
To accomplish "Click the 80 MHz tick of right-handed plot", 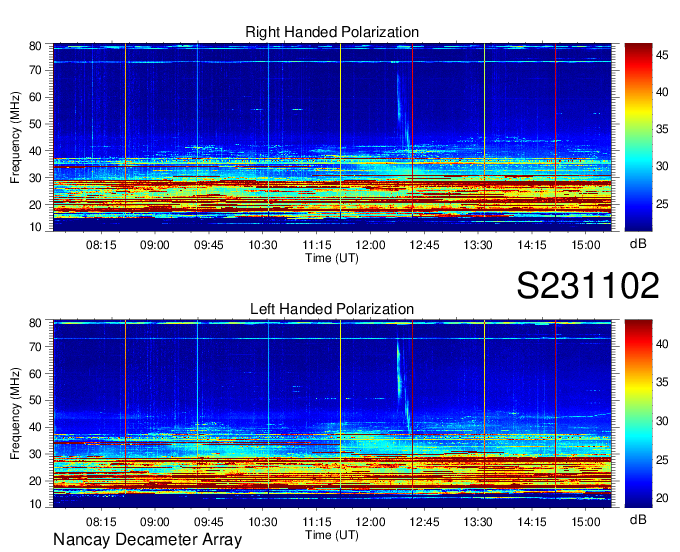I will click(x=36, y=46).
